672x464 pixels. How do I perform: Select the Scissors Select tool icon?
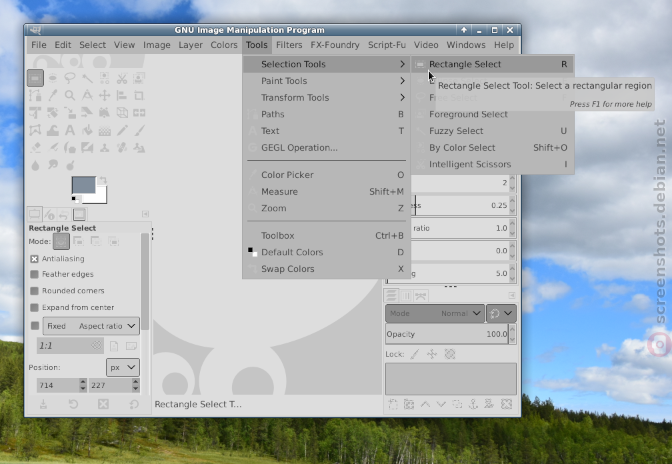[122, 78]
